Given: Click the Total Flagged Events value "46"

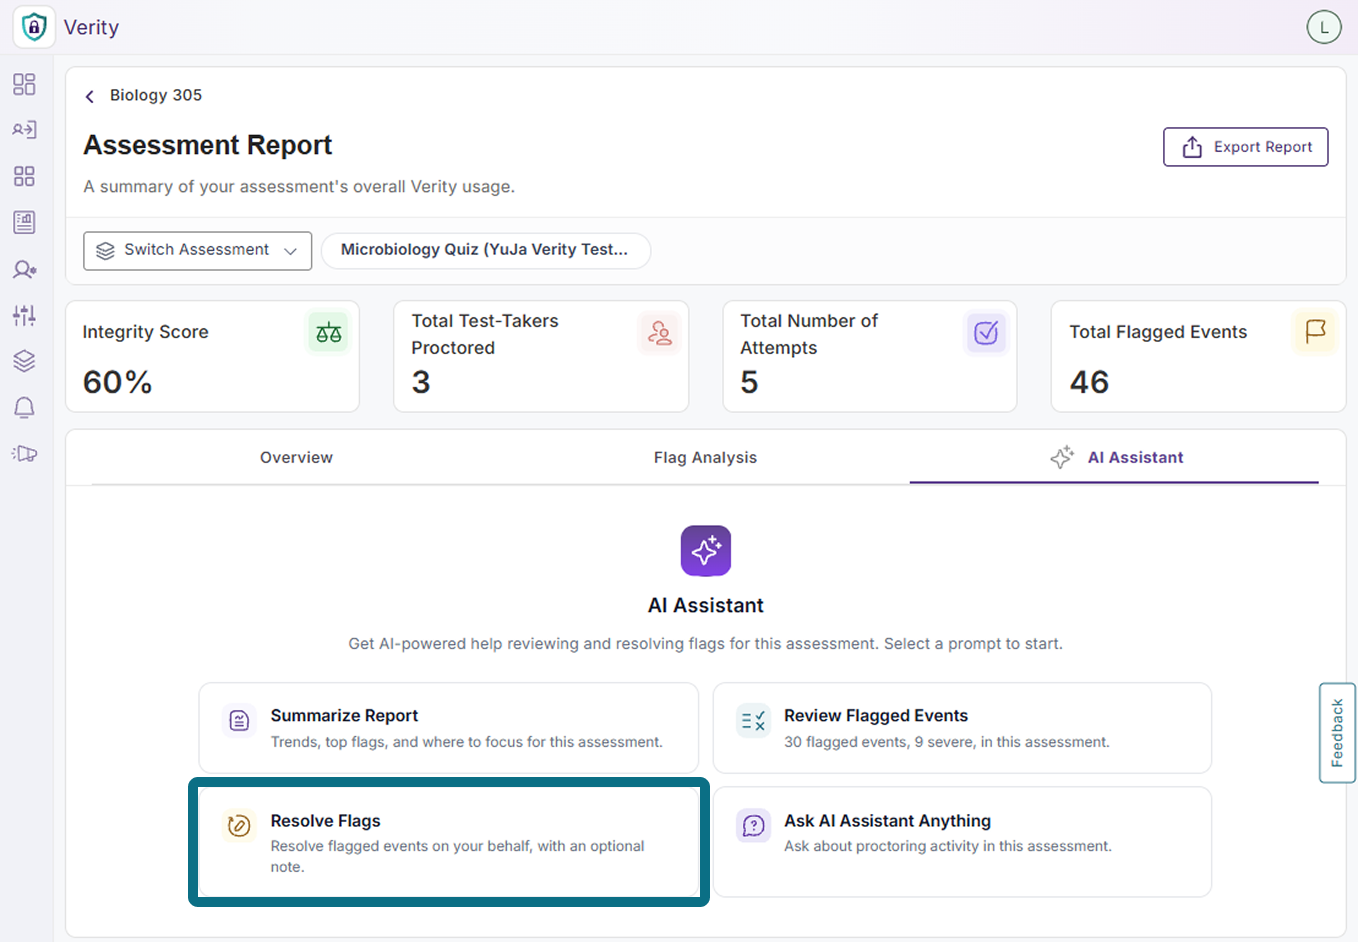Looking at the screenshot, I should coord(1089,382).
